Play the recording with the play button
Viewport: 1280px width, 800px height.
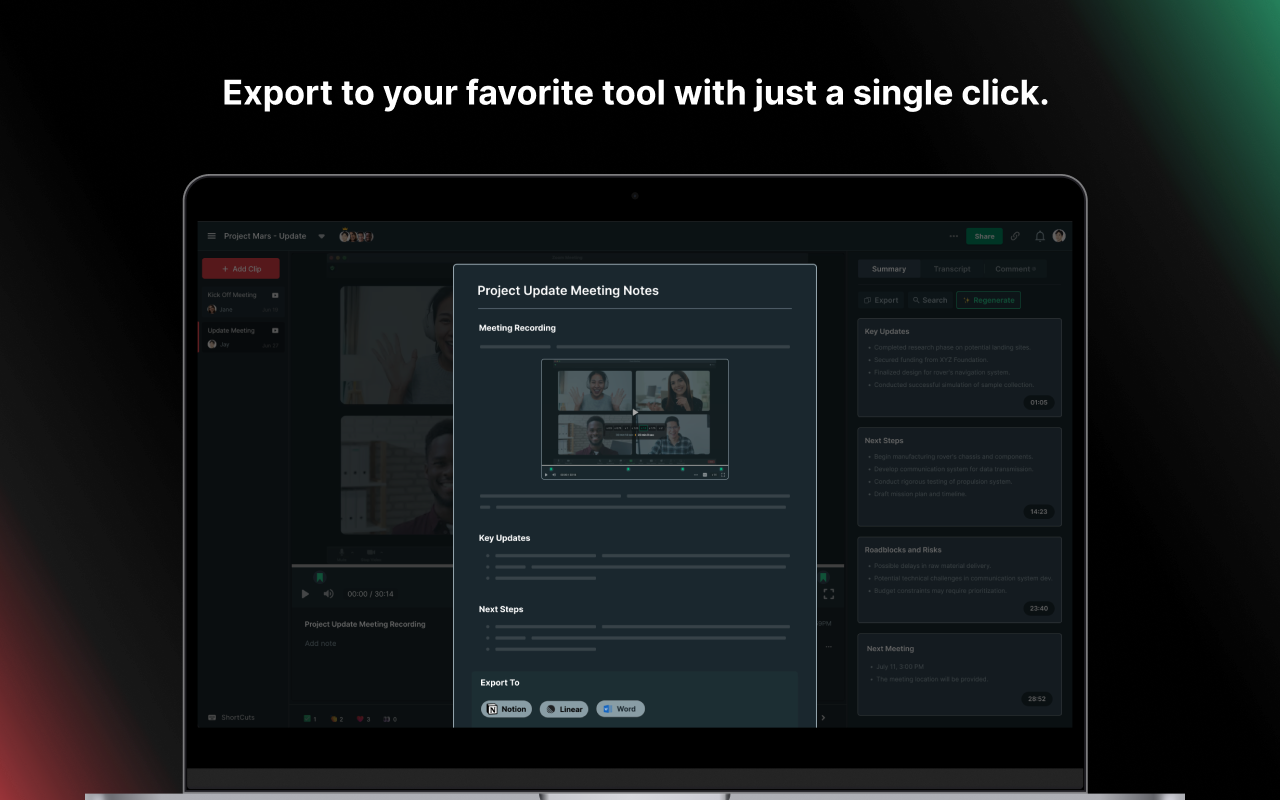306,594
